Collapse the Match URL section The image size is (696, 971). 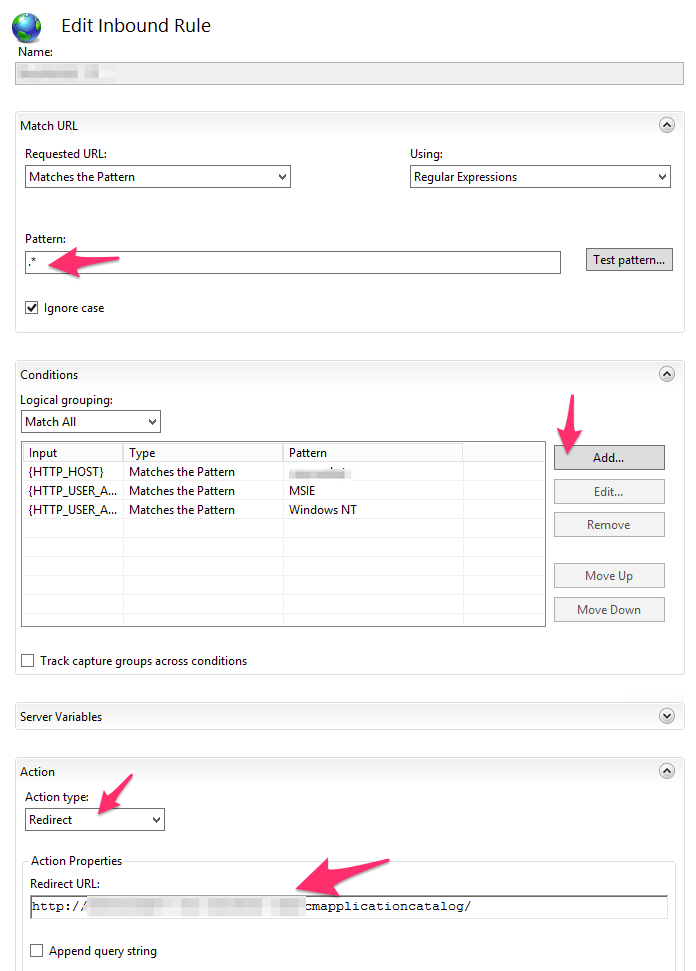[666, 125]
